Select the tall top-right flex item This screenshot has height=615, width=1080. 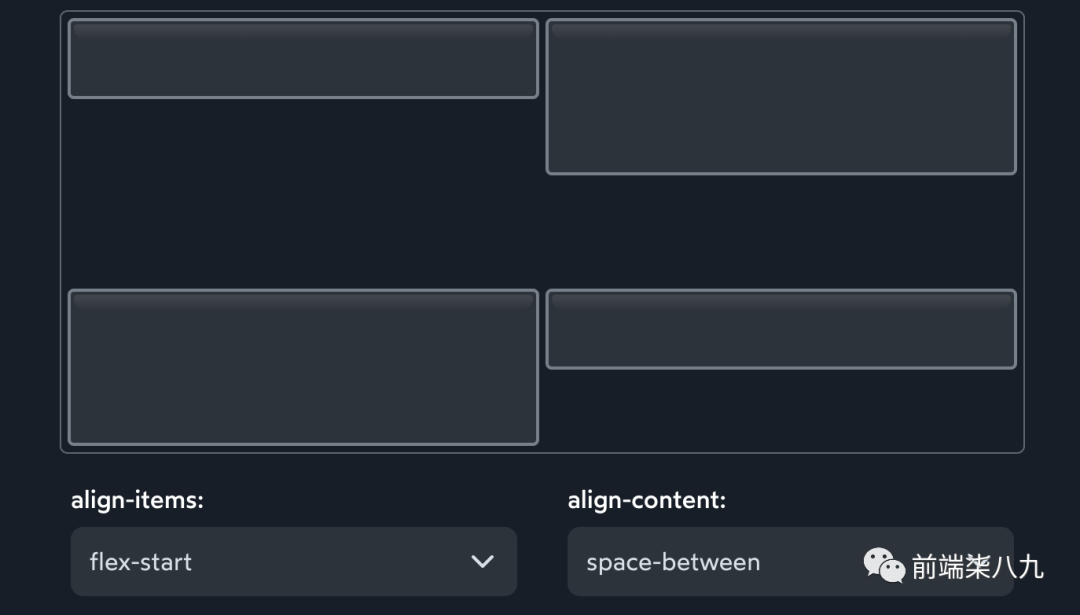[x=781, y=96]
